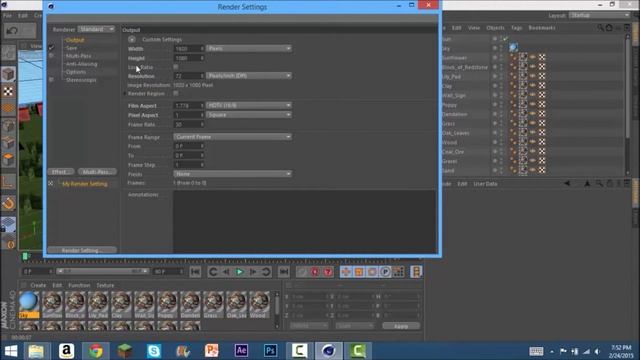This screenshot has height=360, width=640.
Task: Go to start of animation button
Action: tap(195, 272)
